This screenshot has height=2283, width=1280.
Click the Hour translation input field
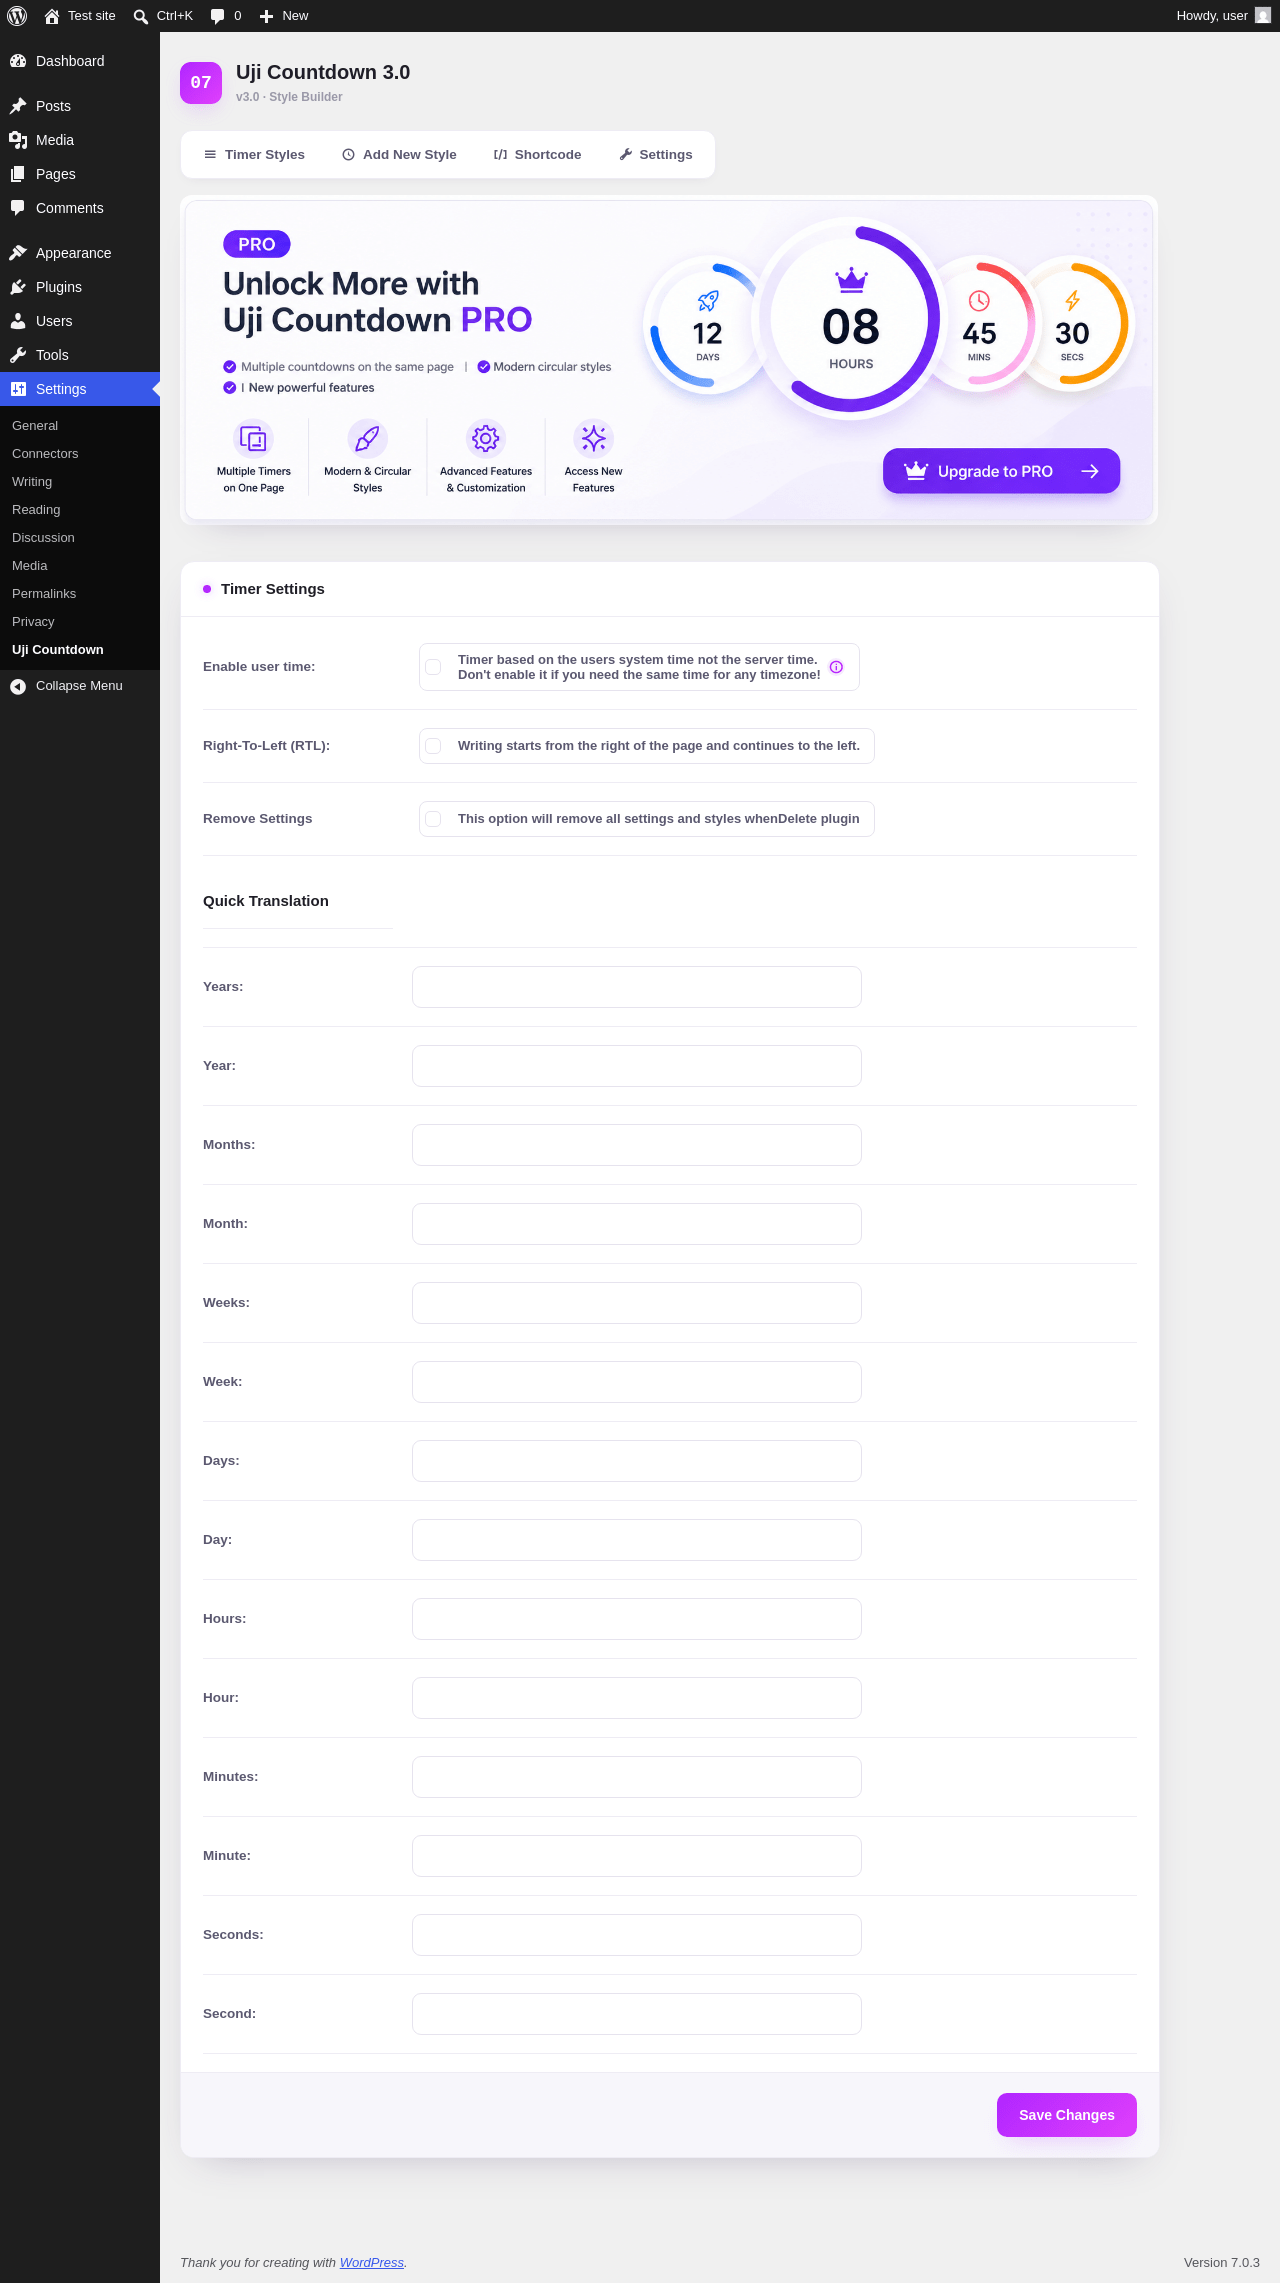[x=637, y=1698]
